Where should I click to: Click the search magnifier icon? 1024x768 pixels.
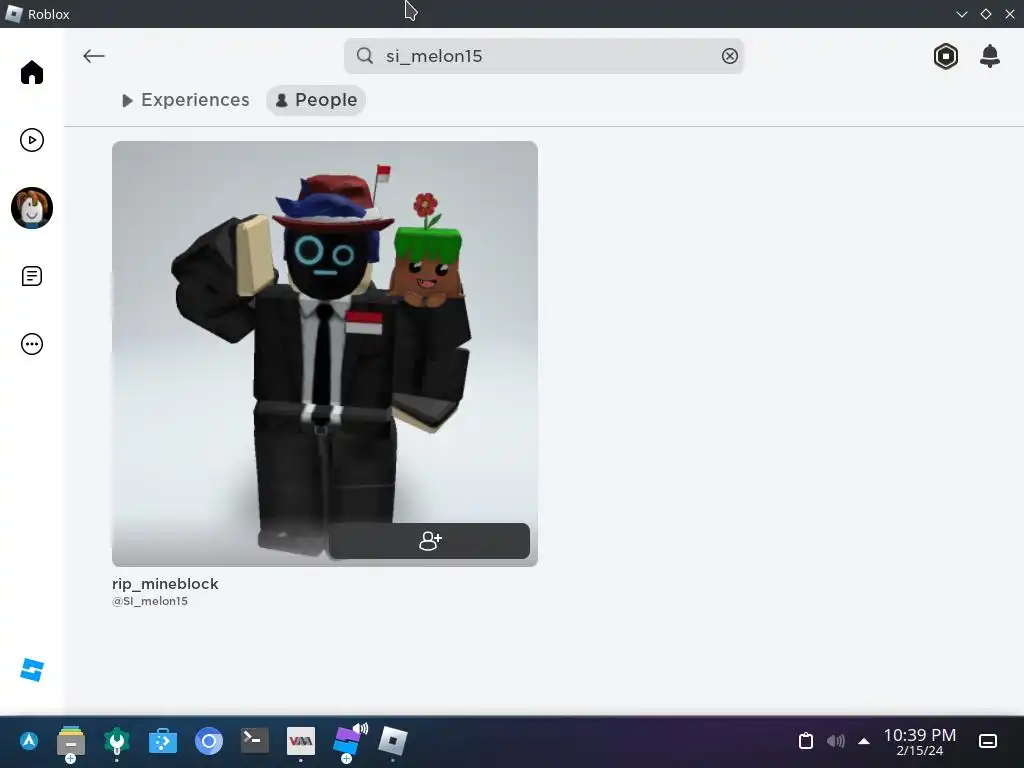364,56
